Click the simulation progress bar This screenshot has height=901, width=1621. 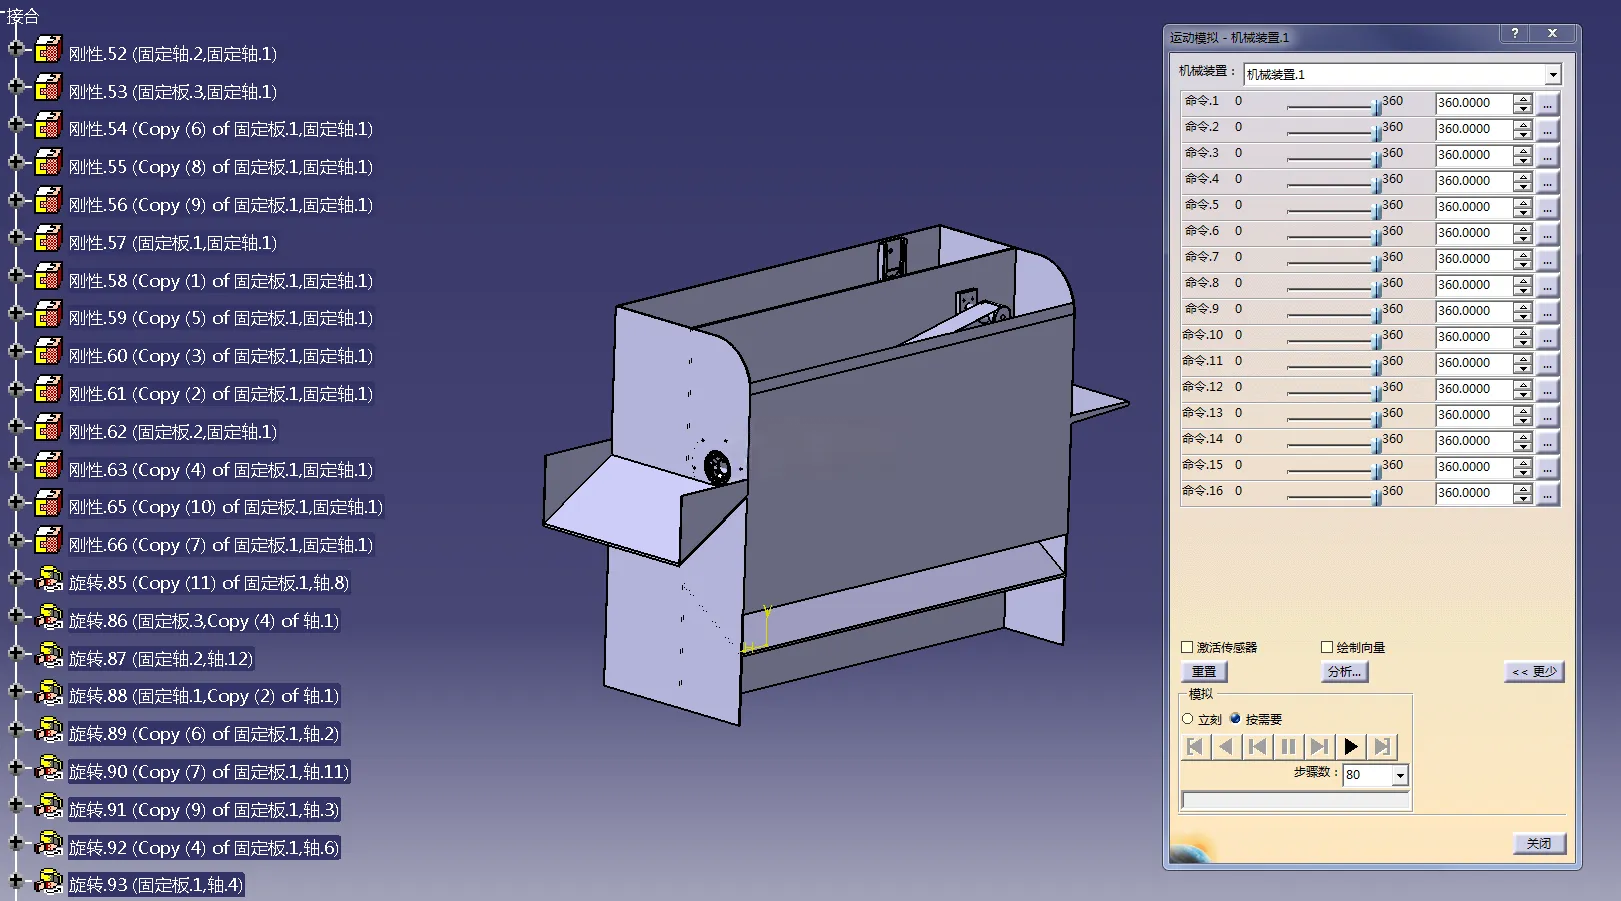[1296, 800]
